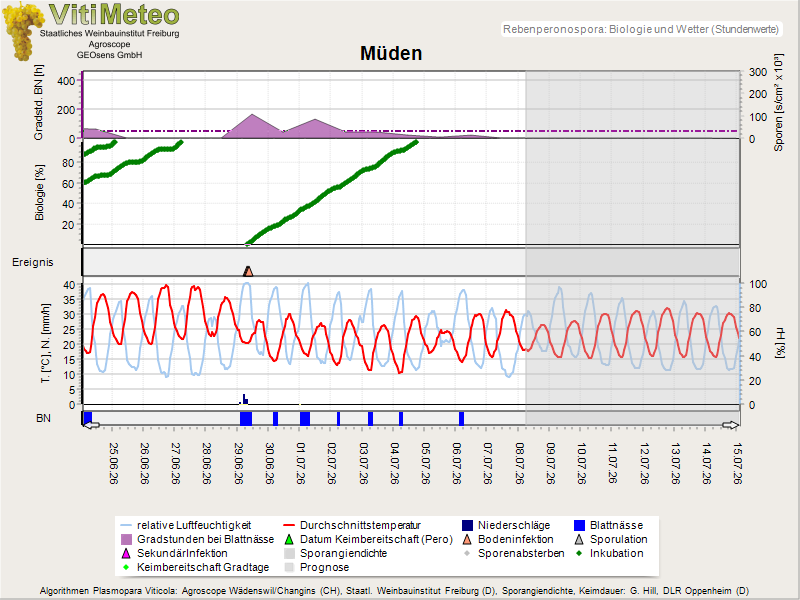Click the Sporulation triangle legend icon
This screenshot has width=800, height=600.
coord(579,539)
